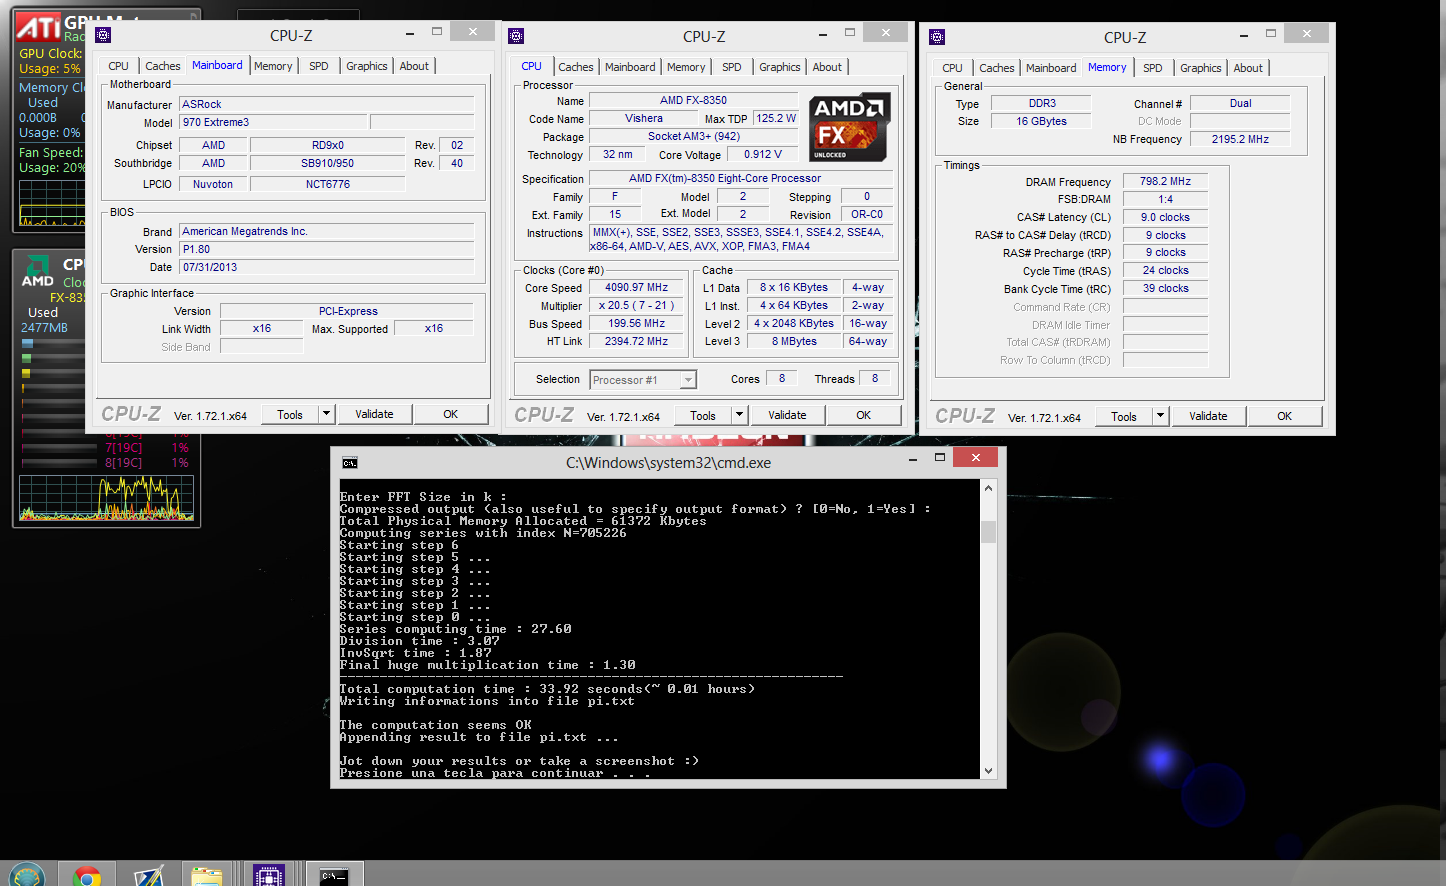
Task: Click the cmd.exe scrollbar down arrow
Action: [x=988, y=770]
